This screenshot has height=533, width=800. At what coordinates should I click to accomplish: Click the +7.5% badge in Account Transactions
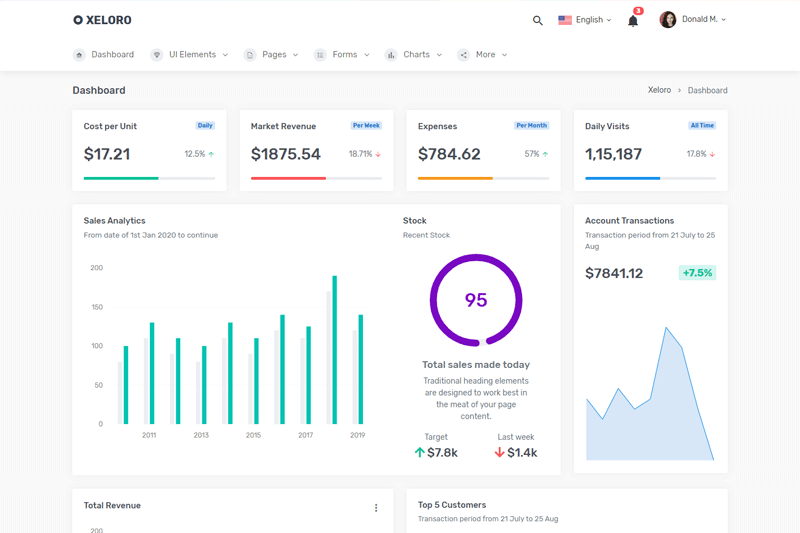[x=697, y=273]
